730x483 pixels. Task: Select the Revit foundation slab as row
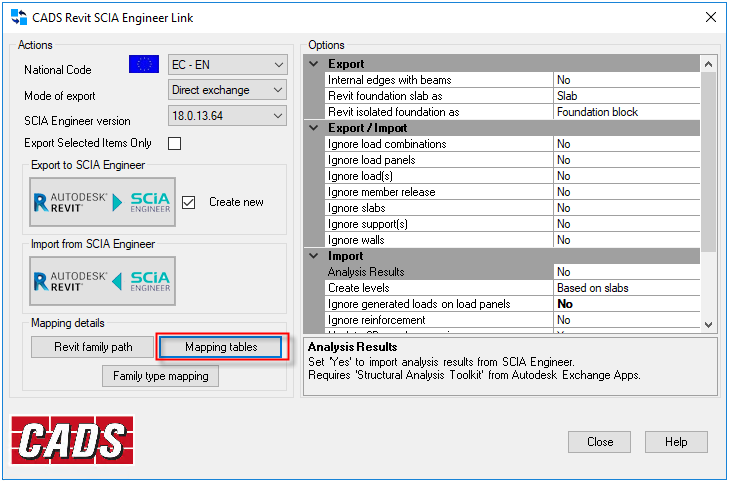point(512,96)
